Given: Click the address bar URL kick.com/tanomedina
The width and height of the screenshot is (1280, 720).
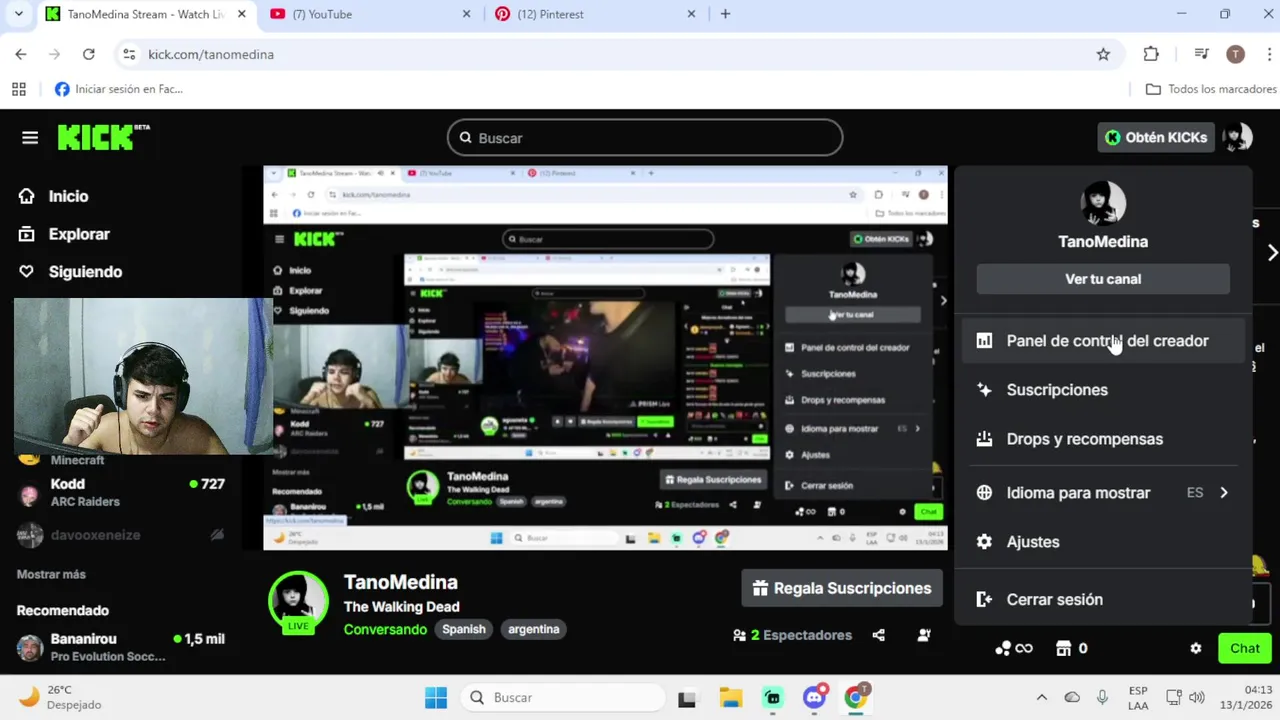Looking at the screenshot, I should [211, 54].
